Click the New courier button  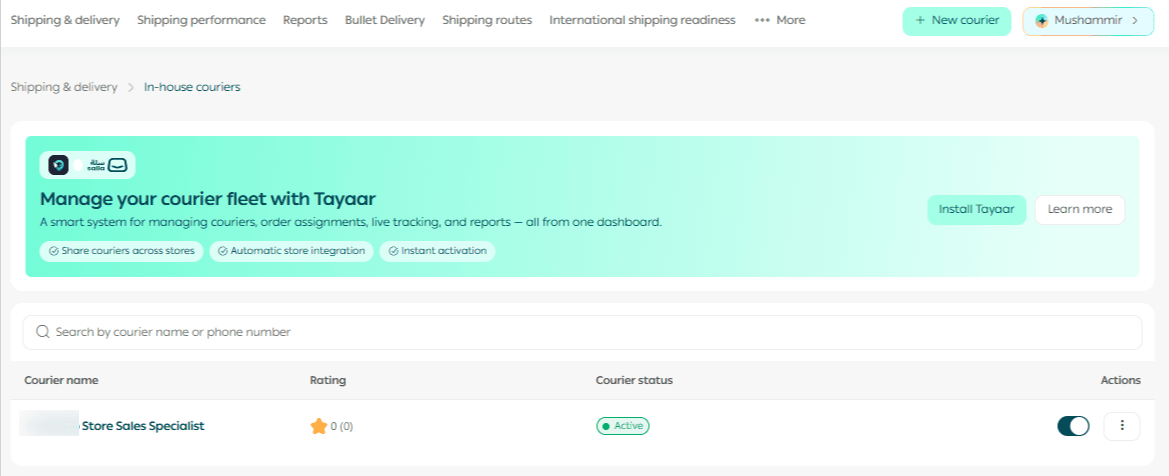pyautogui.click(x=957, y=21)
